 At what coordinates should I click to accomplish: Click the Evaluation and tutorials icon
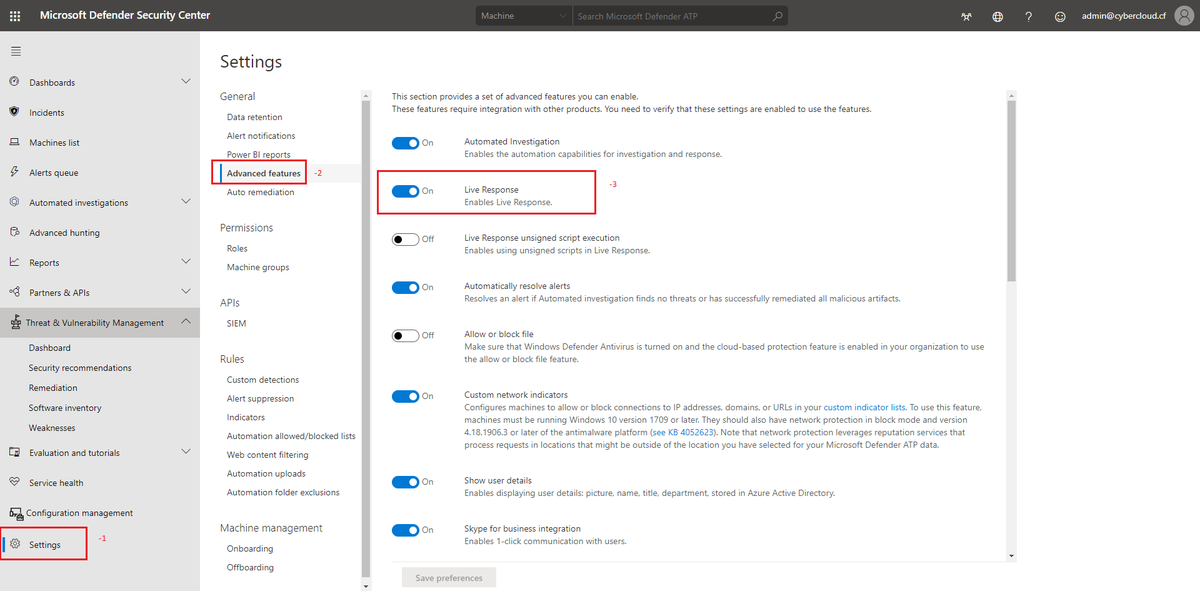pyautogui.click(x=14, y=452)
